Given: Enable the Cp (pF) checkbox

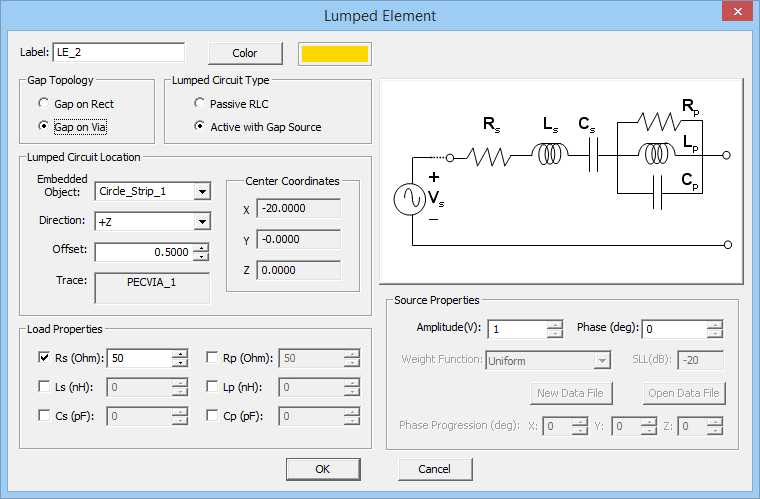Looking at the screenshot, I should pos(212,415).
